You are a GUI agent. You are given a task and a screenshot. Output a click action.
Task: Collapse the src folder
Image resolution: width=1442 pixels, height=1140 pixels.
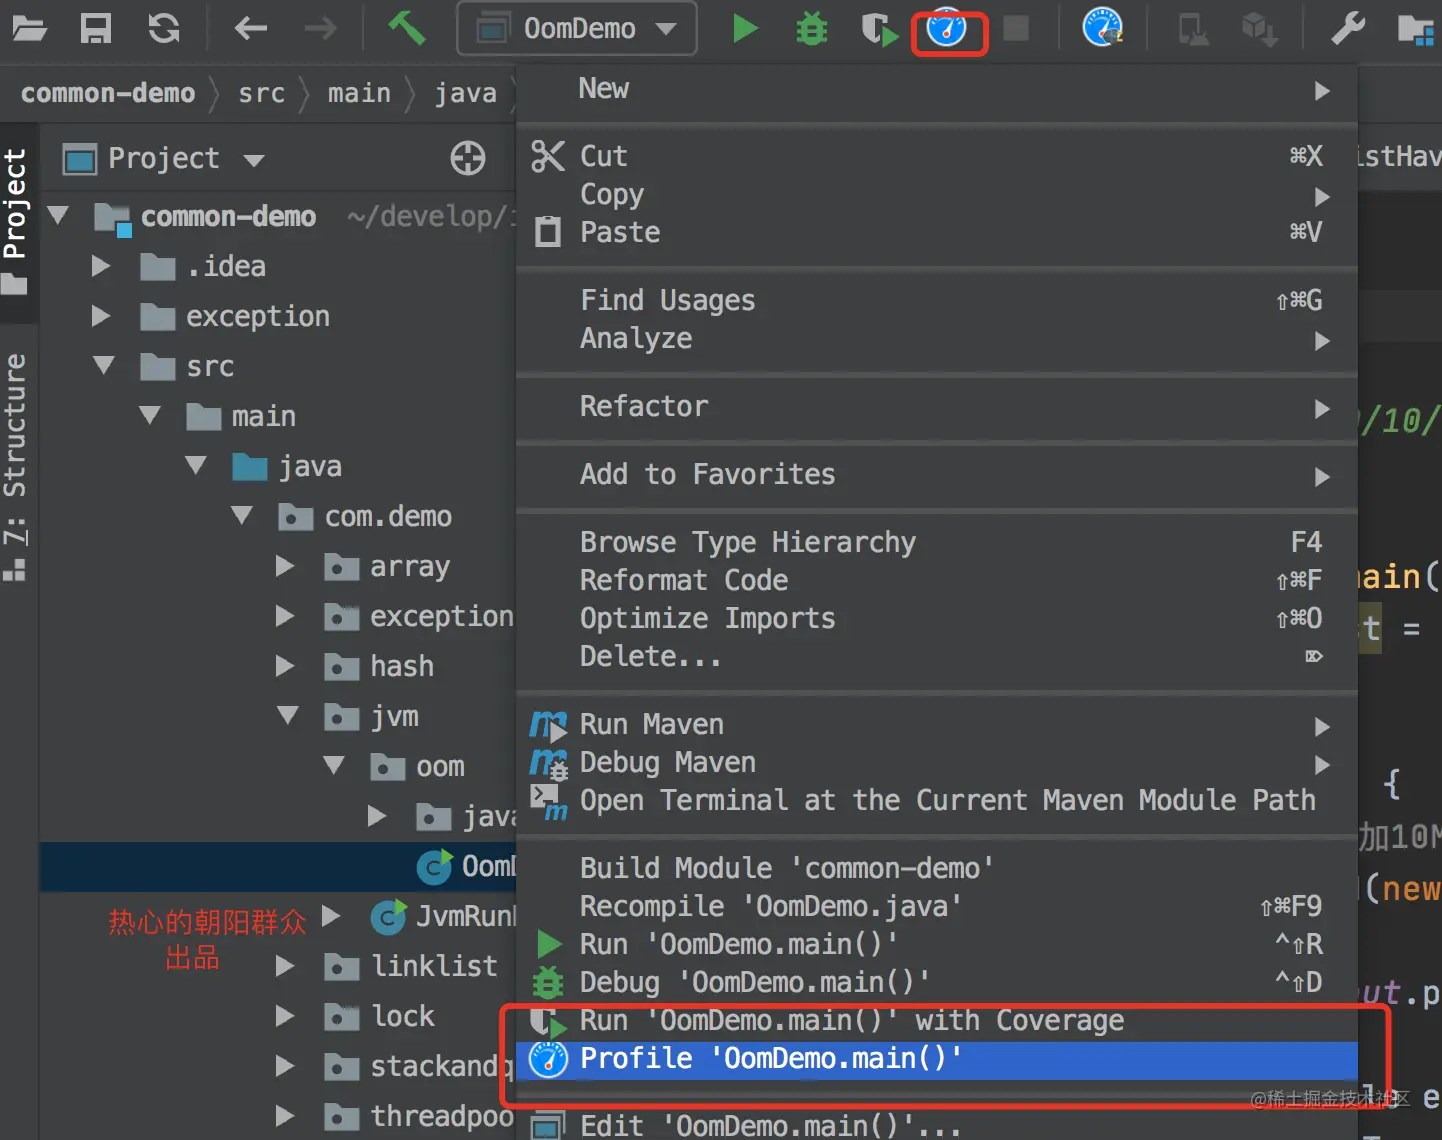pos(104,365)
